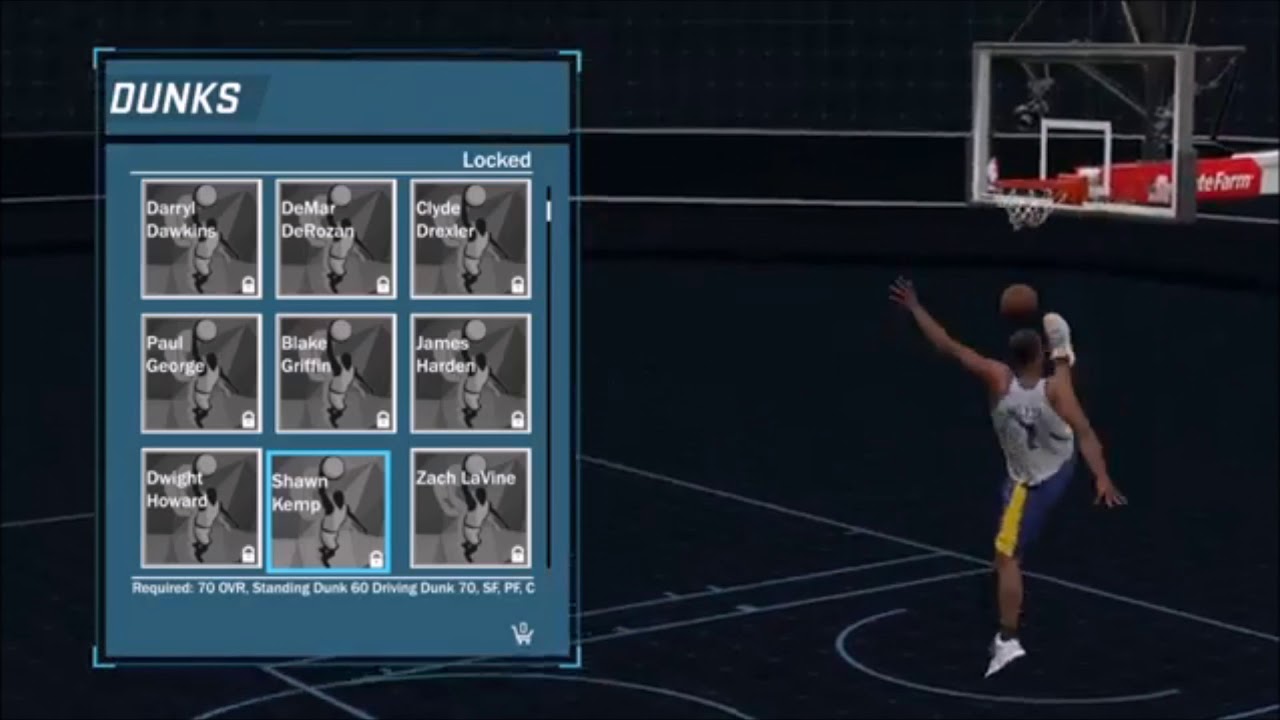1280x720 pixels.
Task: Click the dunk list scrollbar thumb
Action: [548, 211]
